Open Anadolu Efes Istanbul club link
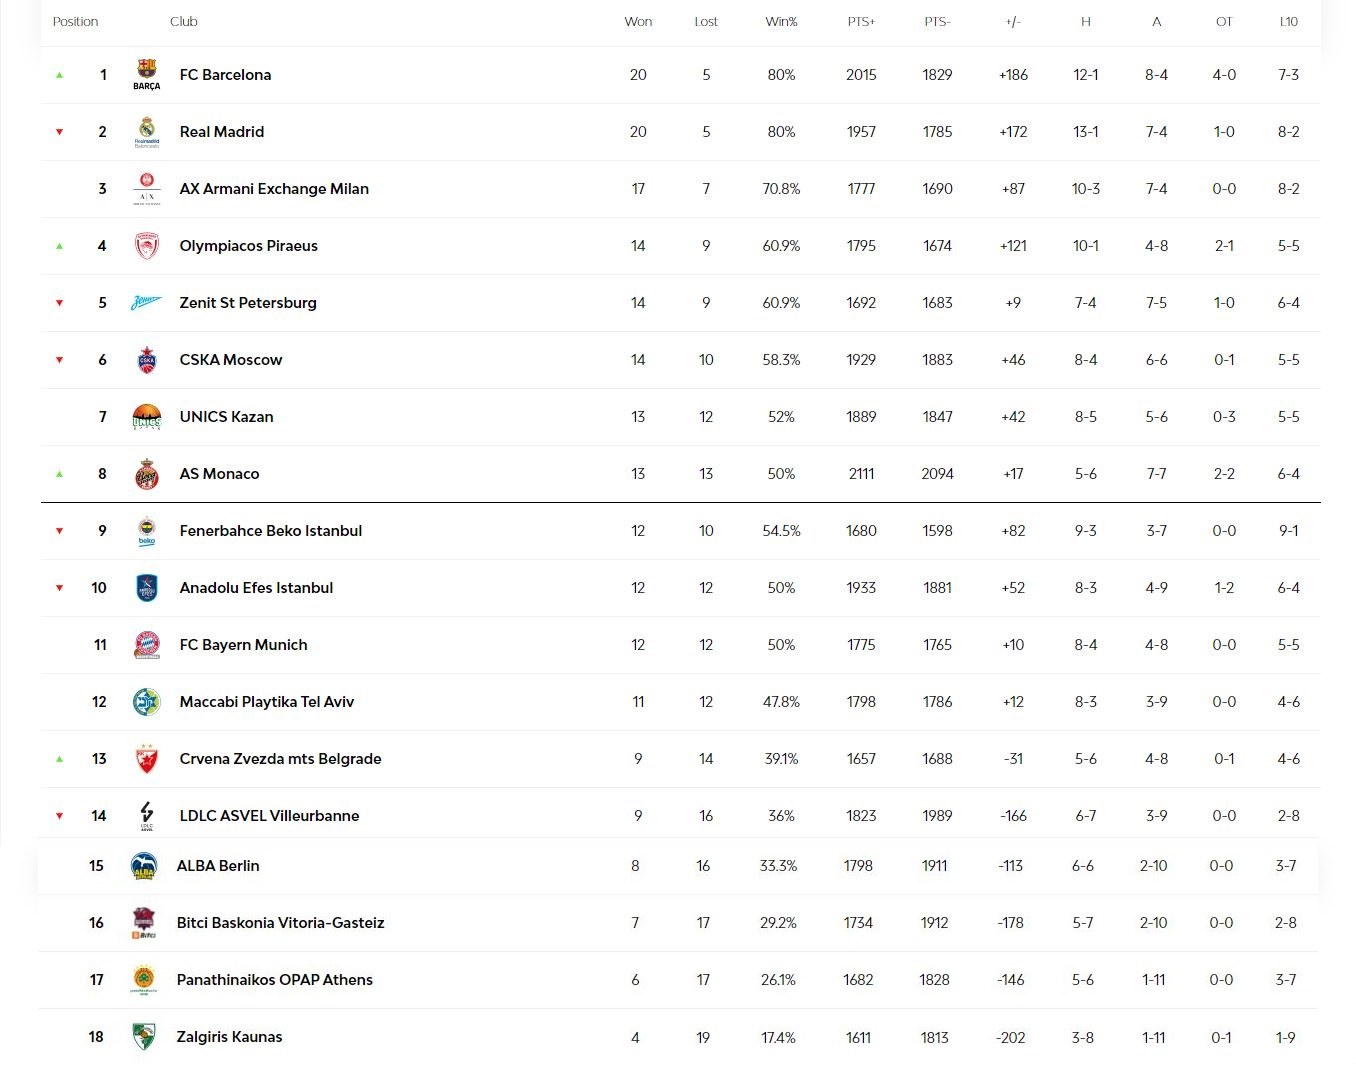The width and height of the screenshot is (1356, 1092). pyautogui.click(x=256, y=587)
